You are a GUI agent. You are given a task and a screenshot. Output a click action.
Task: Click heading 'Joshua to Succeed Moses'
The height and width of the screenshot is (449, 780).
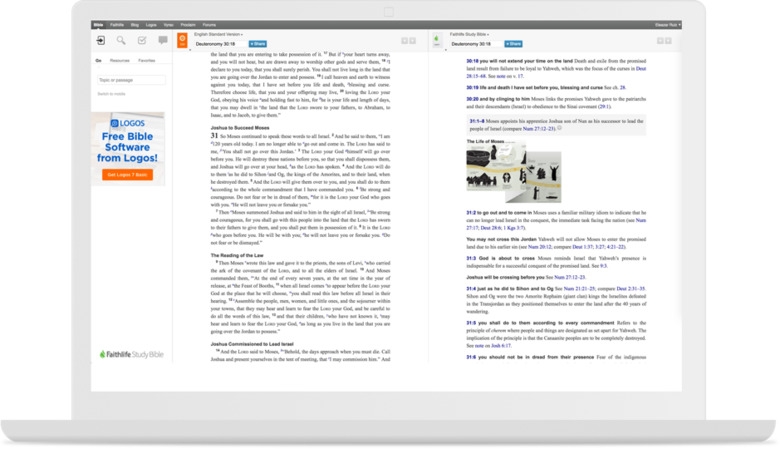tap(240, 128)
